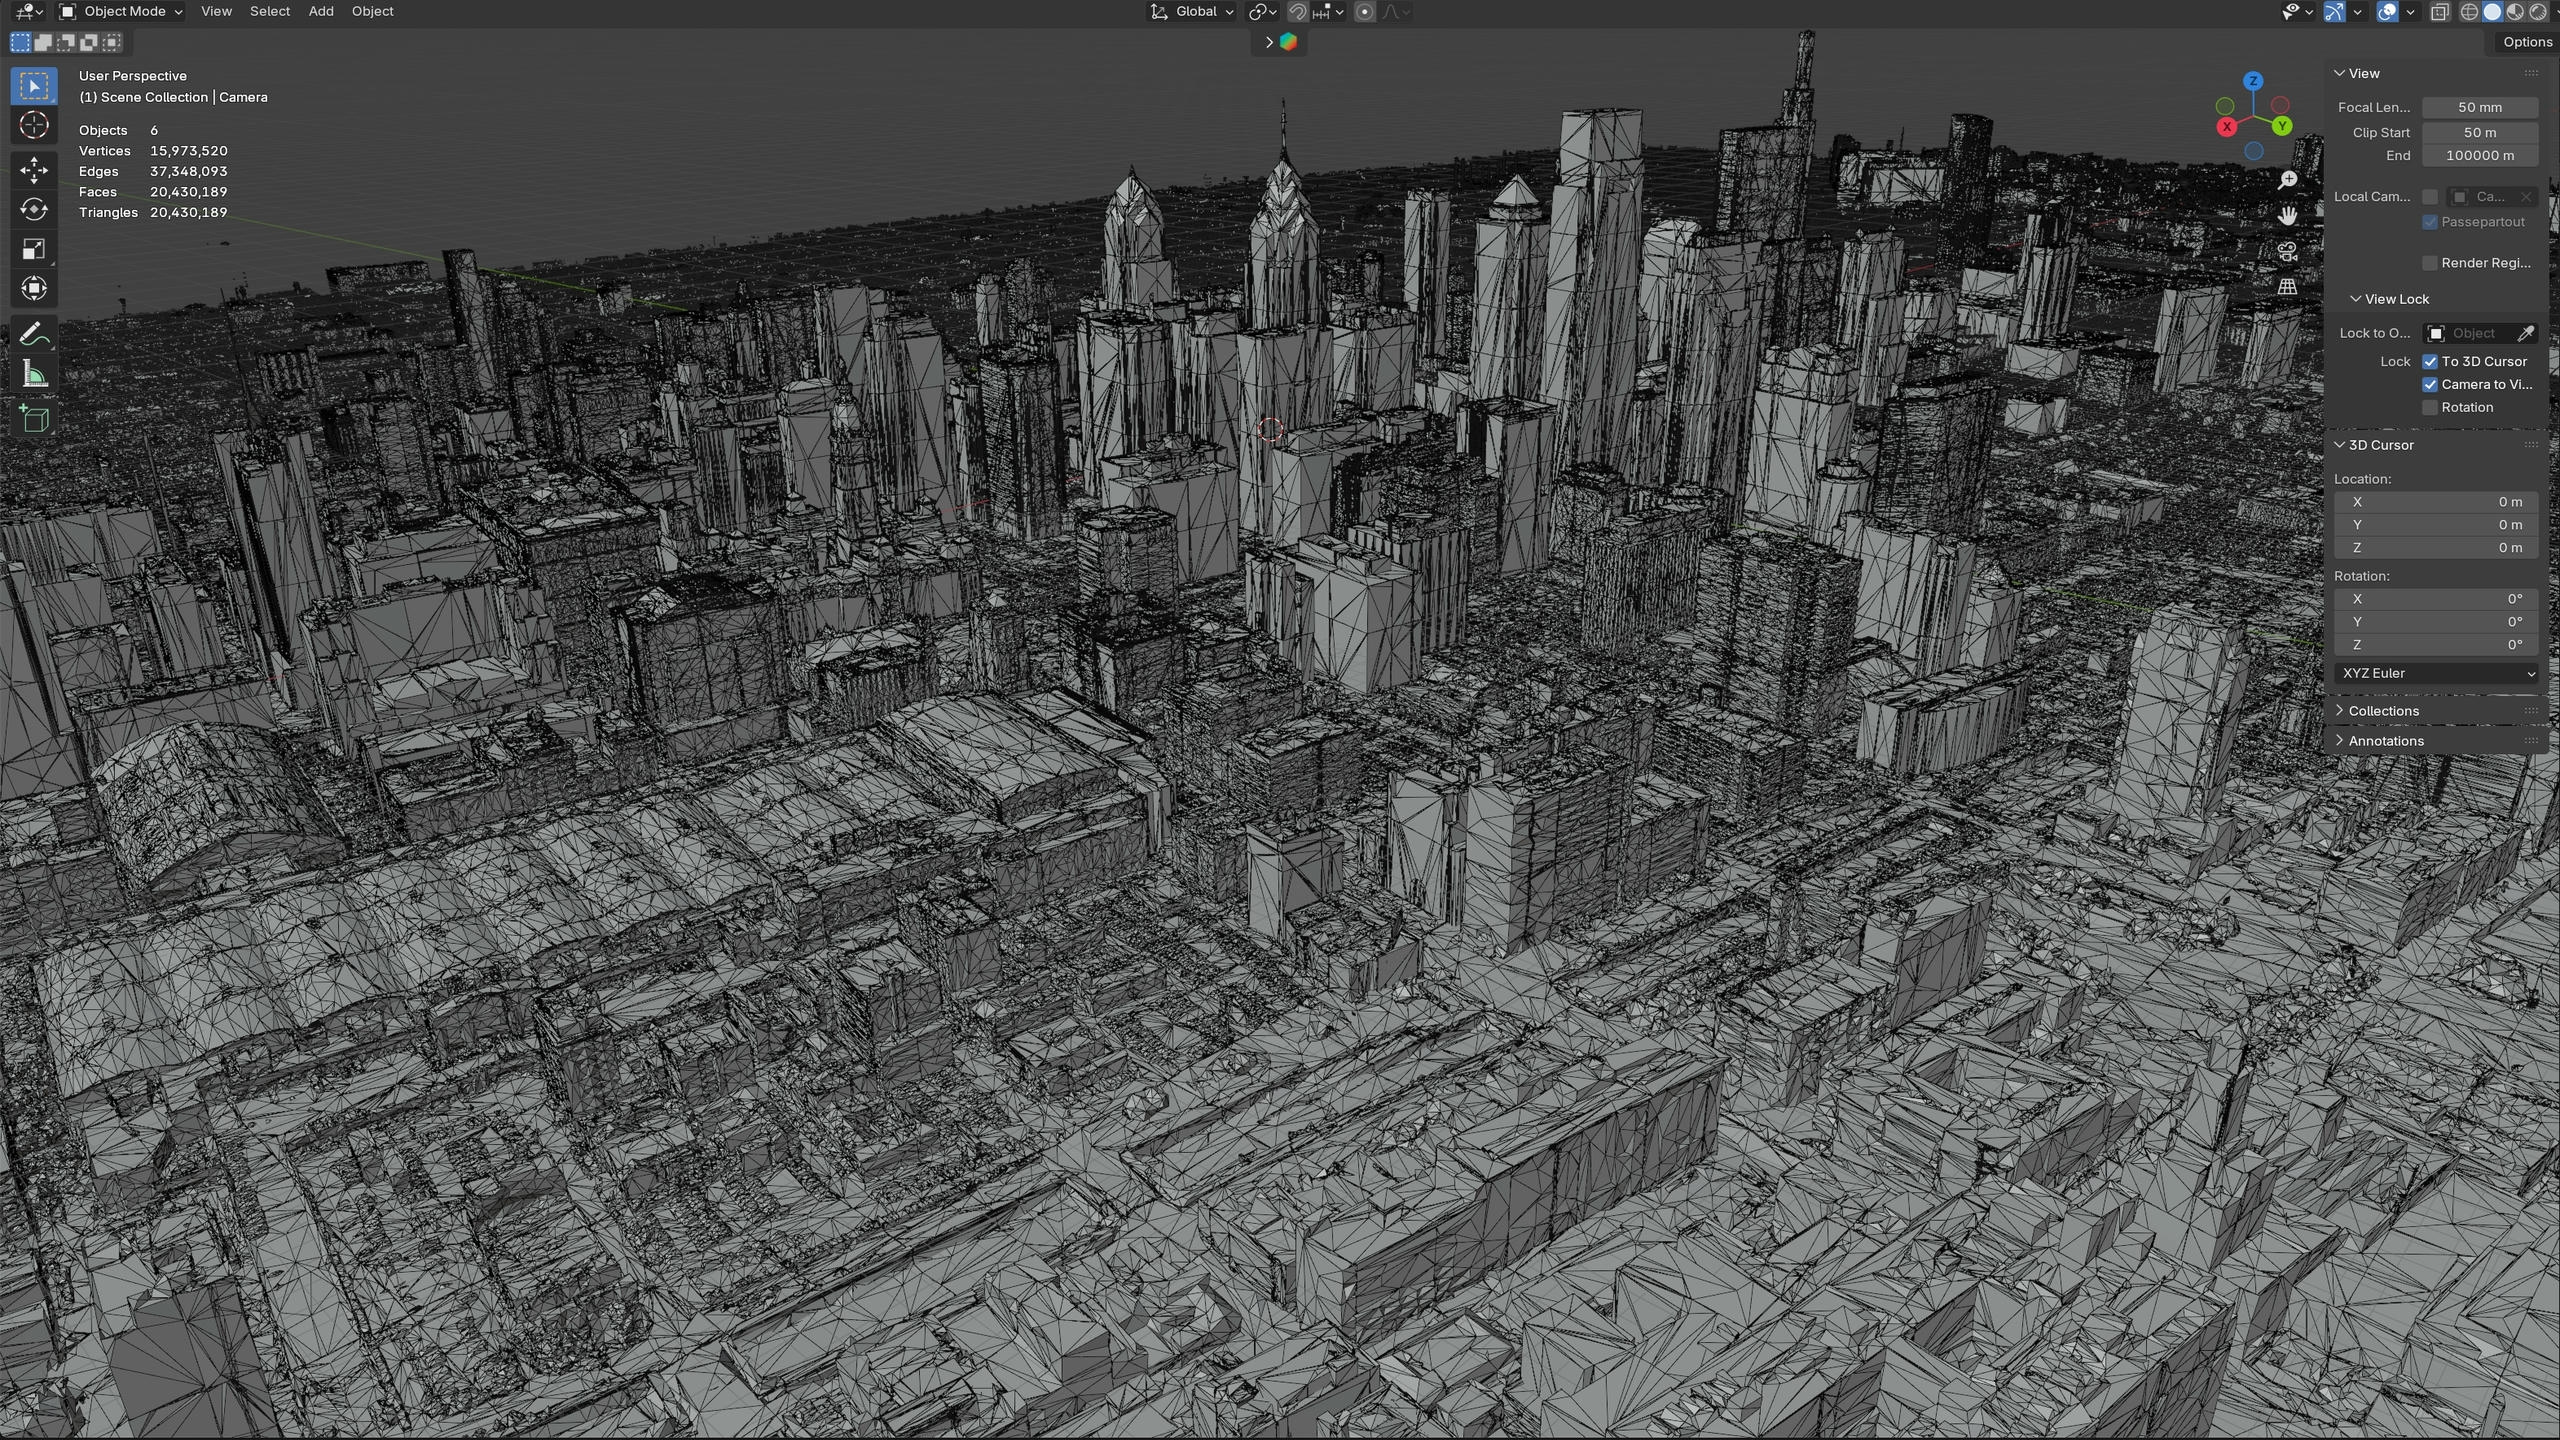Viewport: 2560px width, 1440px height.
Task: Uncheck Camera to View lock
Action: [x=2430, y=384]
